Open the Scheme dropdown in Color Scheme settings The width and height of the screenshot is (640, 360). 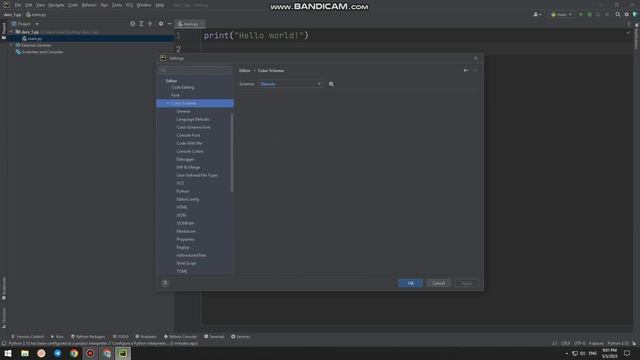pyautogui.click(x=291, y=84)
